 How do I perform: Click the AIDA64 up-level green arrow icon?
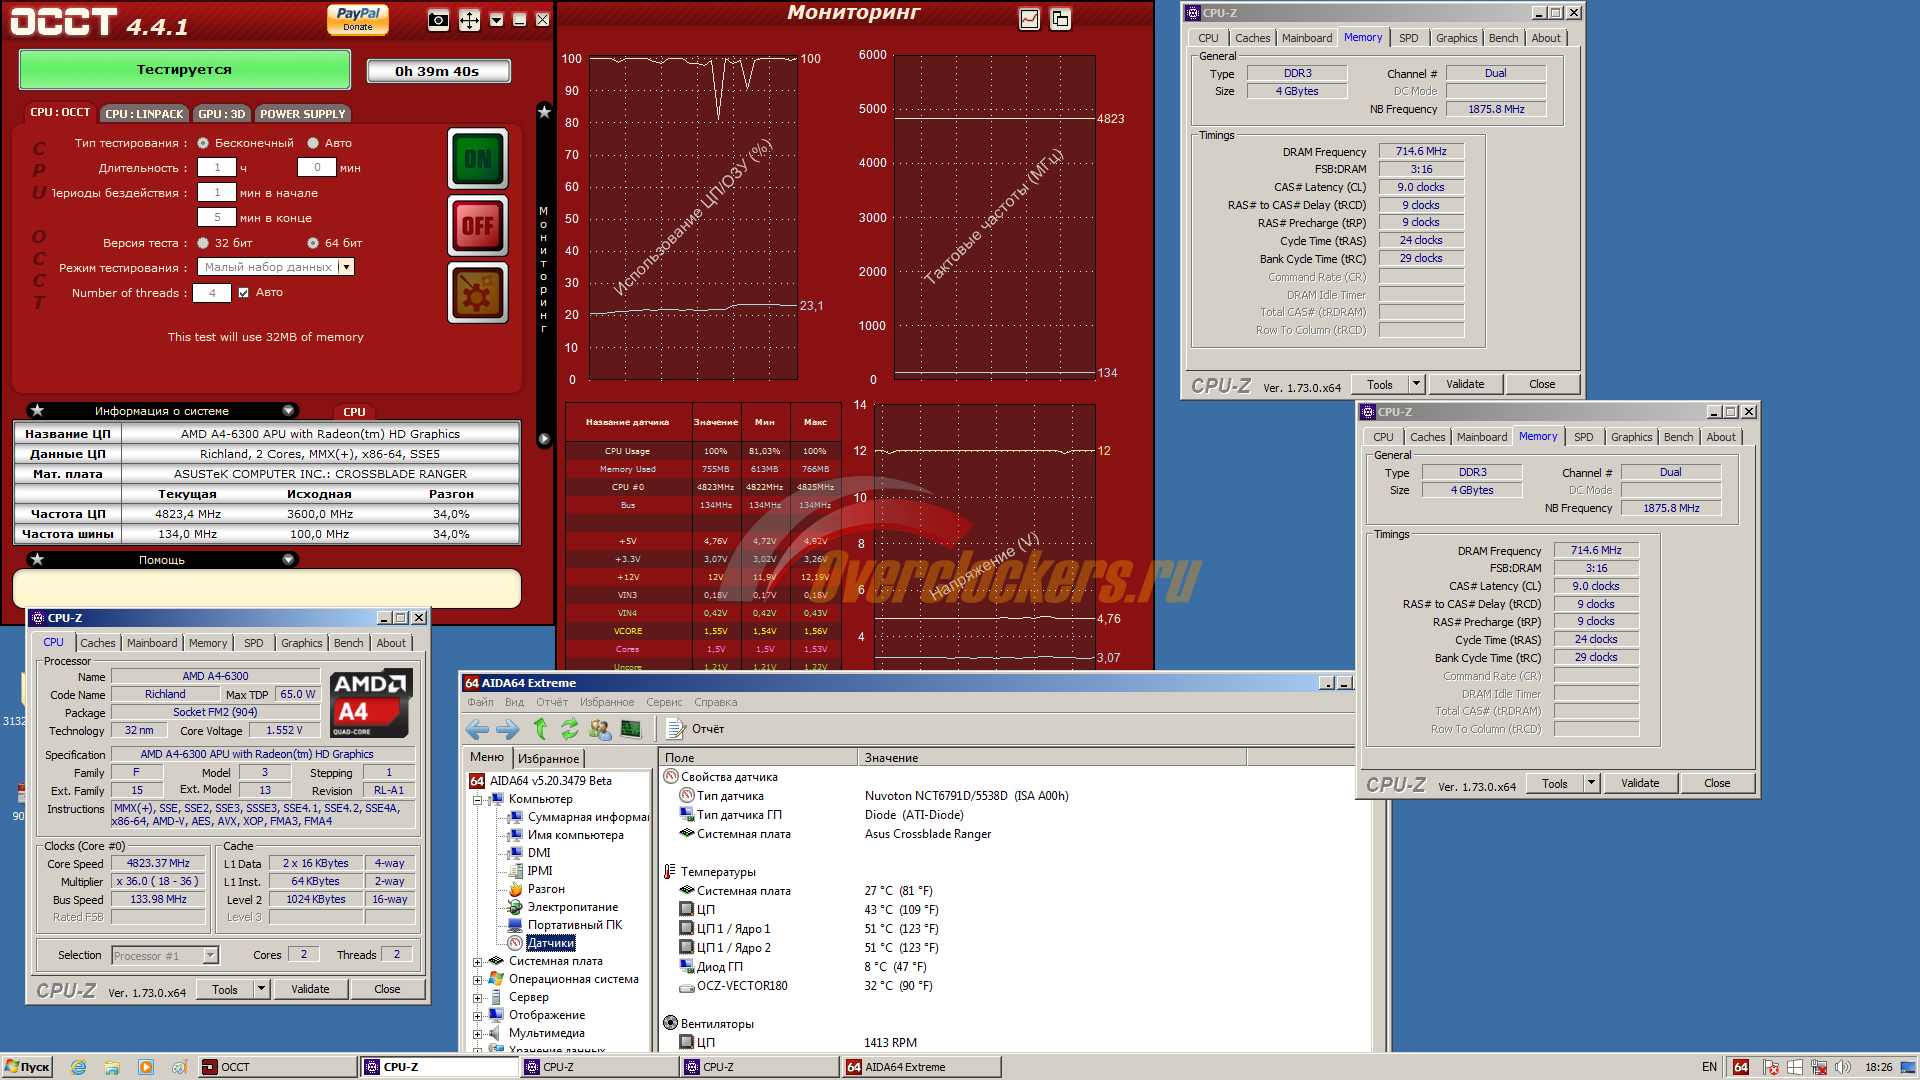pyautogui.click(x=540, y=729)
